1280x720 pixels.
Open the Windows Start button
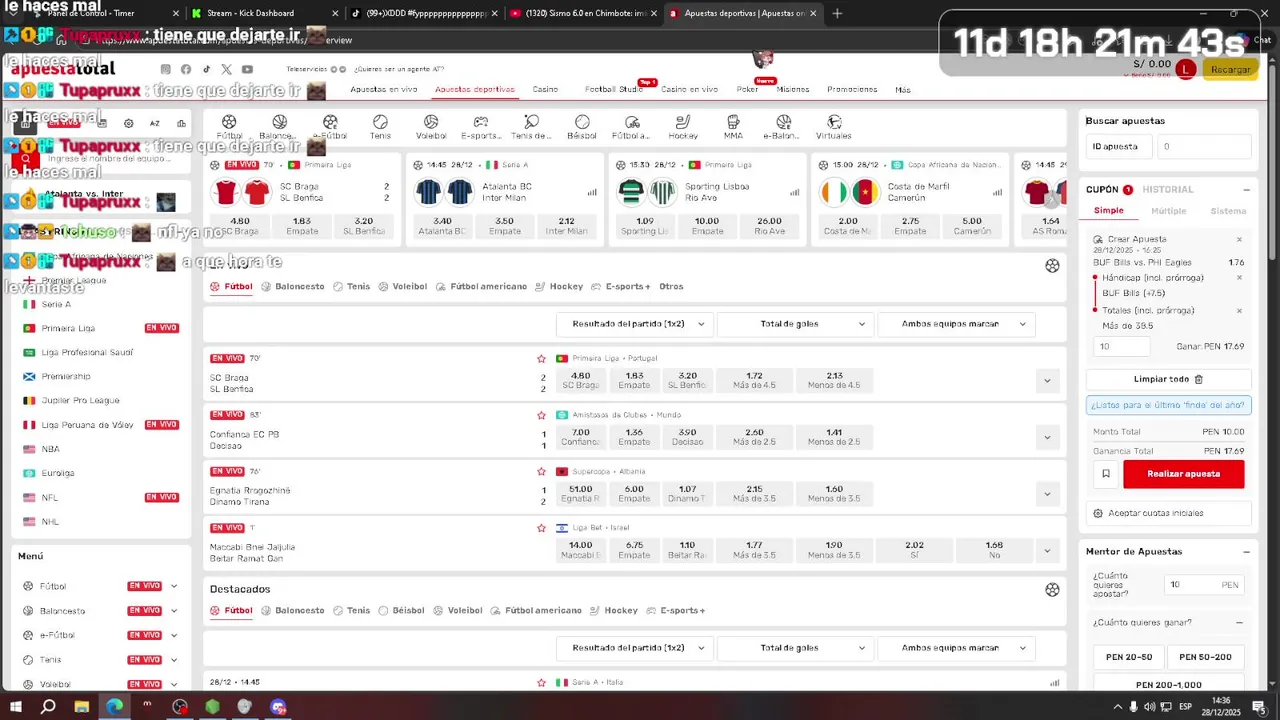click(x=17, y=706)
